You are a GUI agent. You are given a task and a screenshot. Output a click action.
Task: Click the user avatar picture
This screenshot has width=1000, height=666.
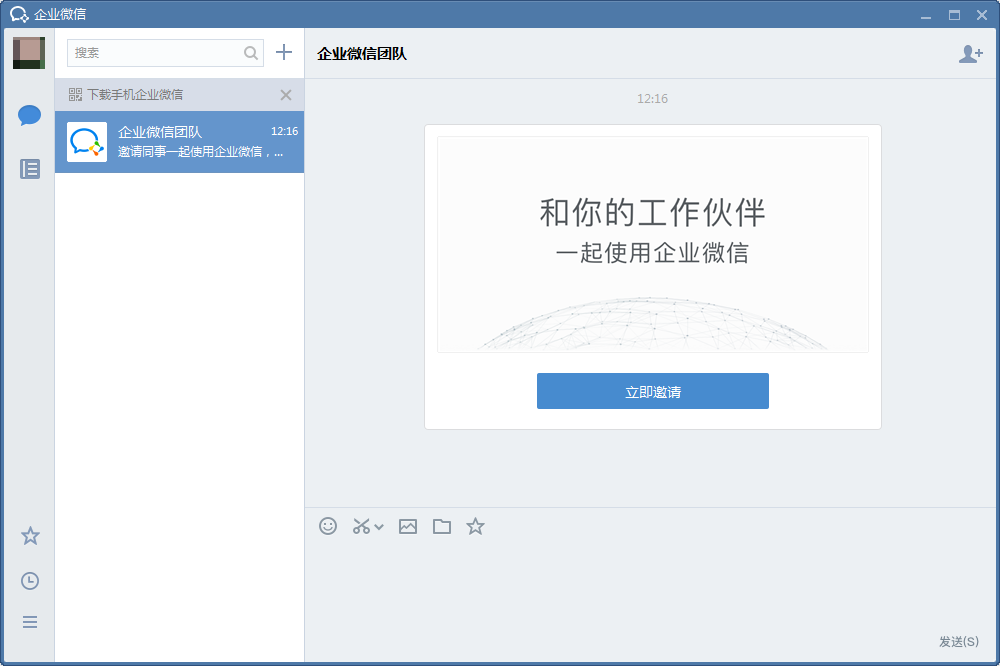click(29, 52)
